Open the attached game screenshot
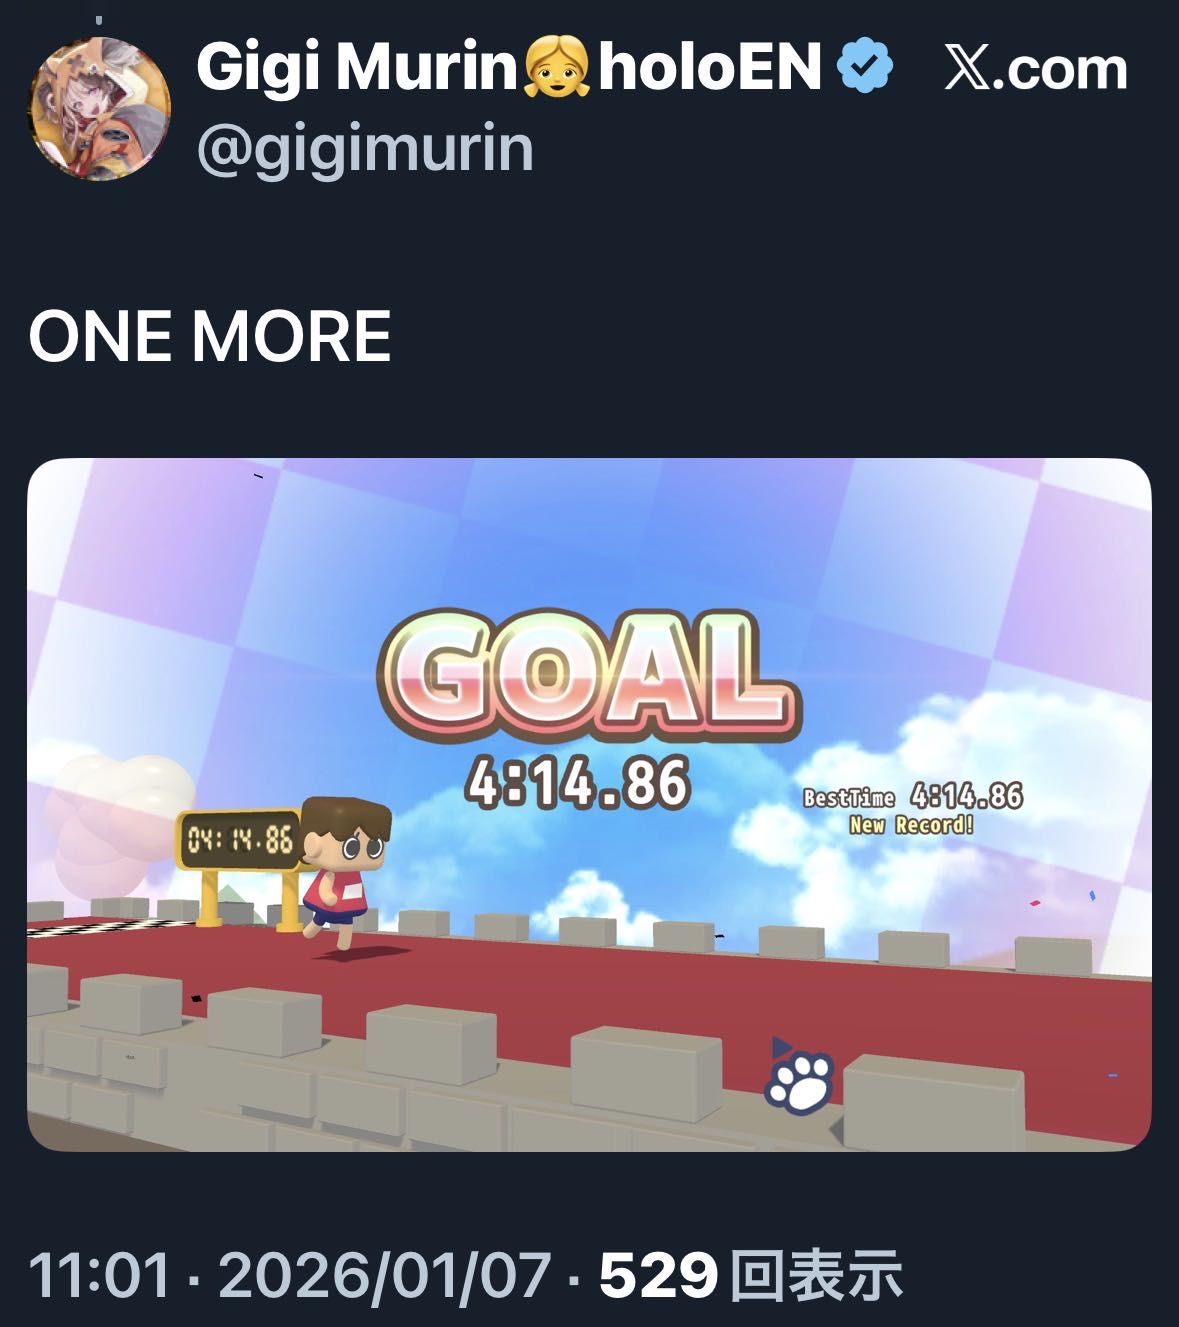This screenshot has width=1179, height=1327. coord(589,805)
